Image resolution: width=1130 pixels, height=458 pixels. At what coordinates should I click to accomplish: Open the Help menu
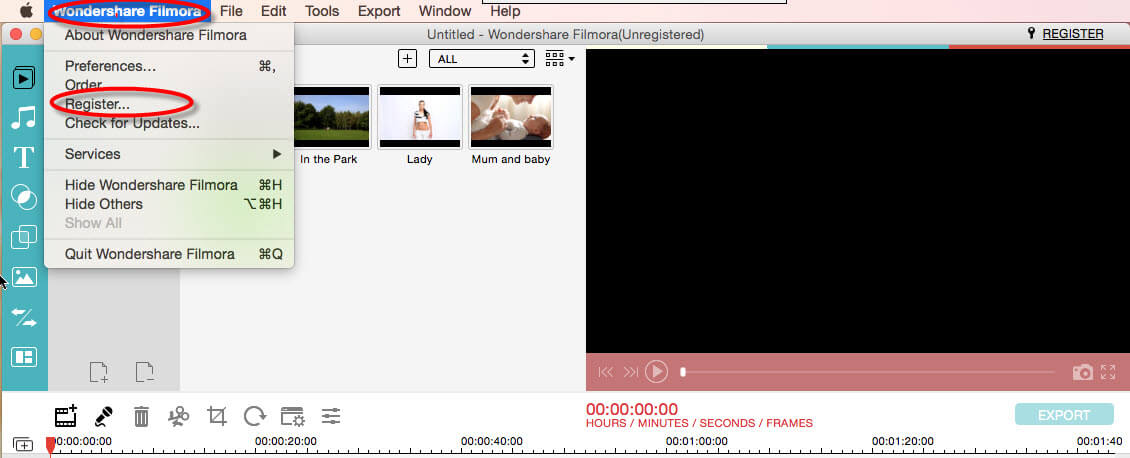click(x=505, y=11)
